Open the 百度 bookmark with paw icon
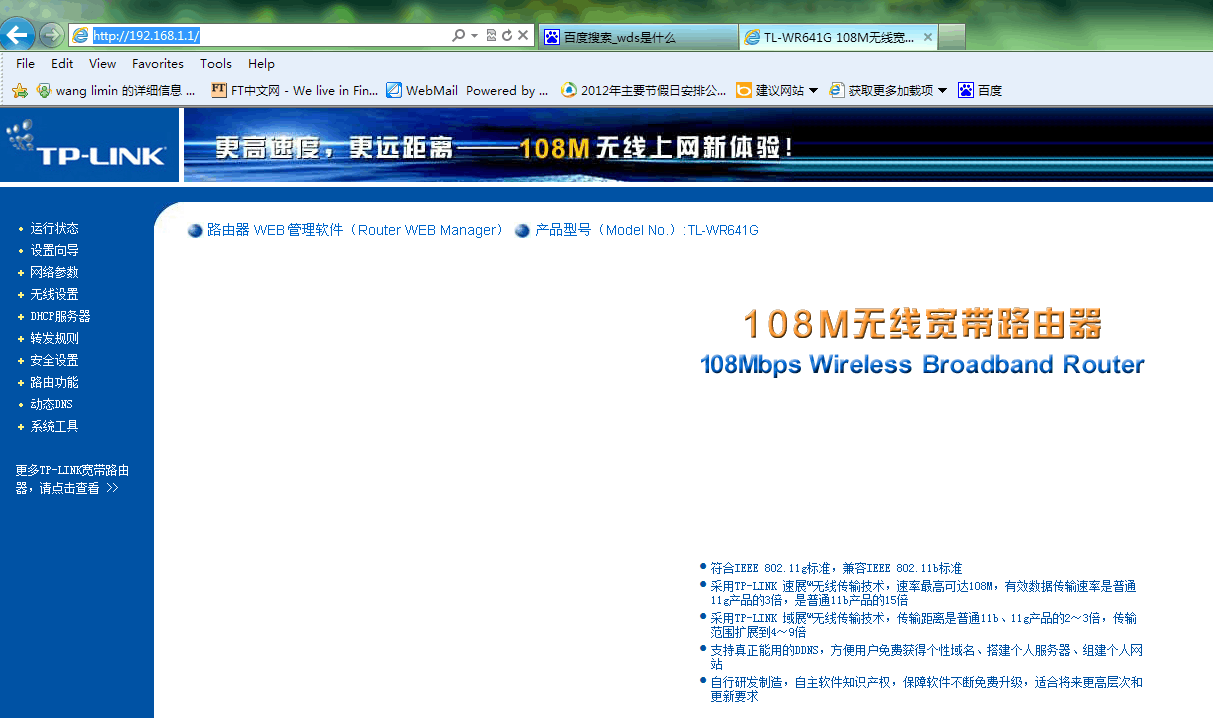Screen dimensions: 1213x718 click(980, 90)
